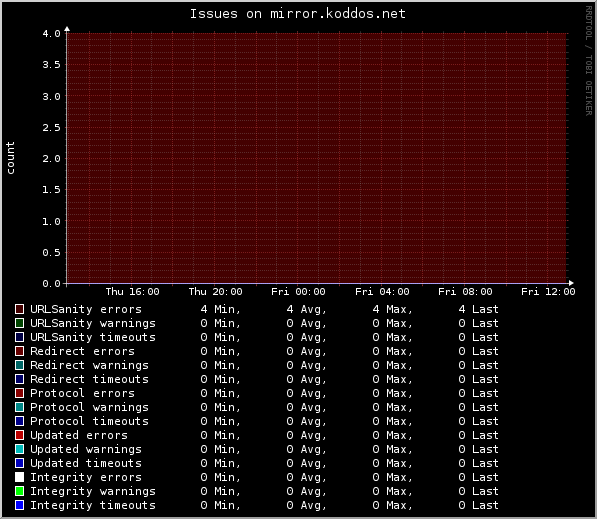This screenshot has height=519, width=597.
Task: Click the Updated warnings cyan swatch
Action: point(19,449)
